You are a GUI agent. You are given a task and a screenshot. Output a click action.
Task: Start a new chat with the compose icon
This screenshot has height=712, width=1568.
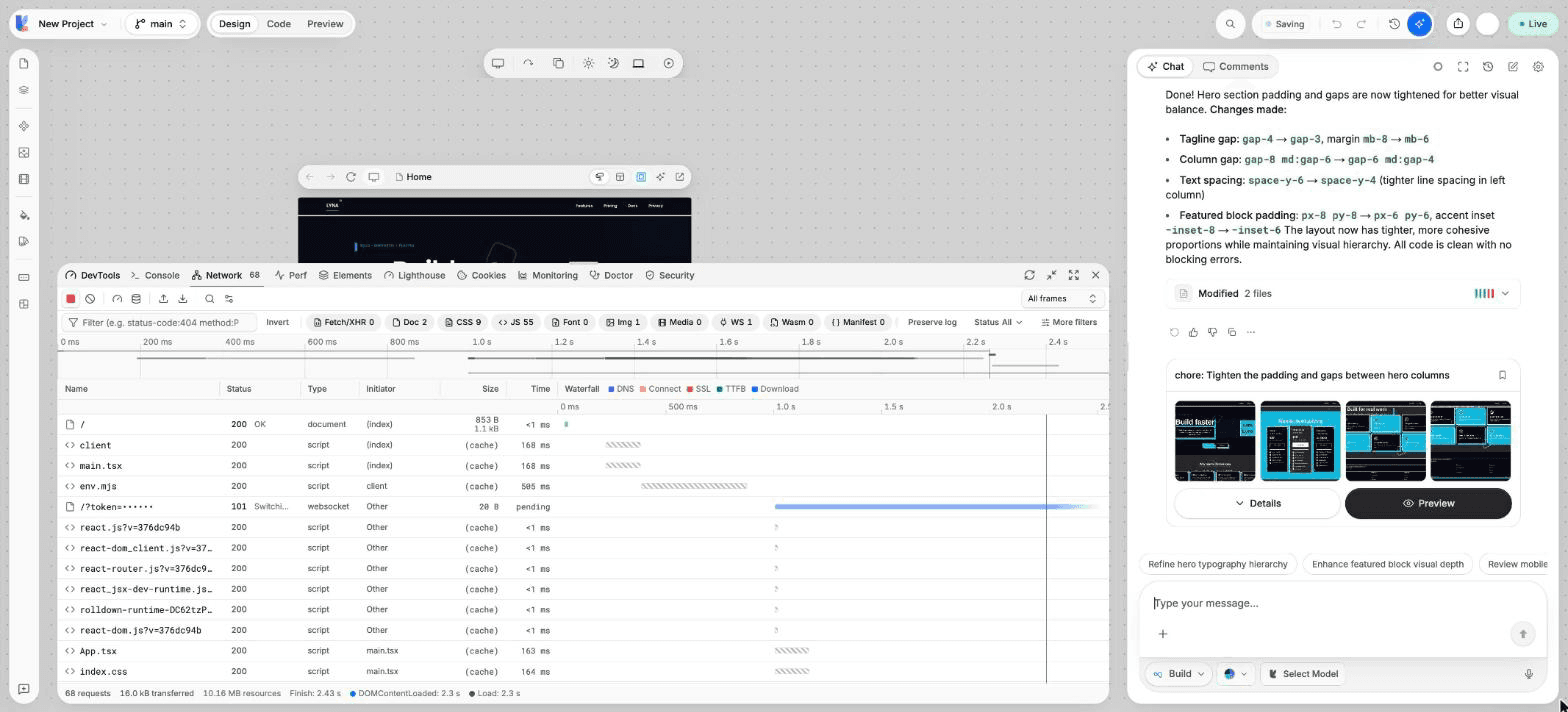(x=1513, y=67)
